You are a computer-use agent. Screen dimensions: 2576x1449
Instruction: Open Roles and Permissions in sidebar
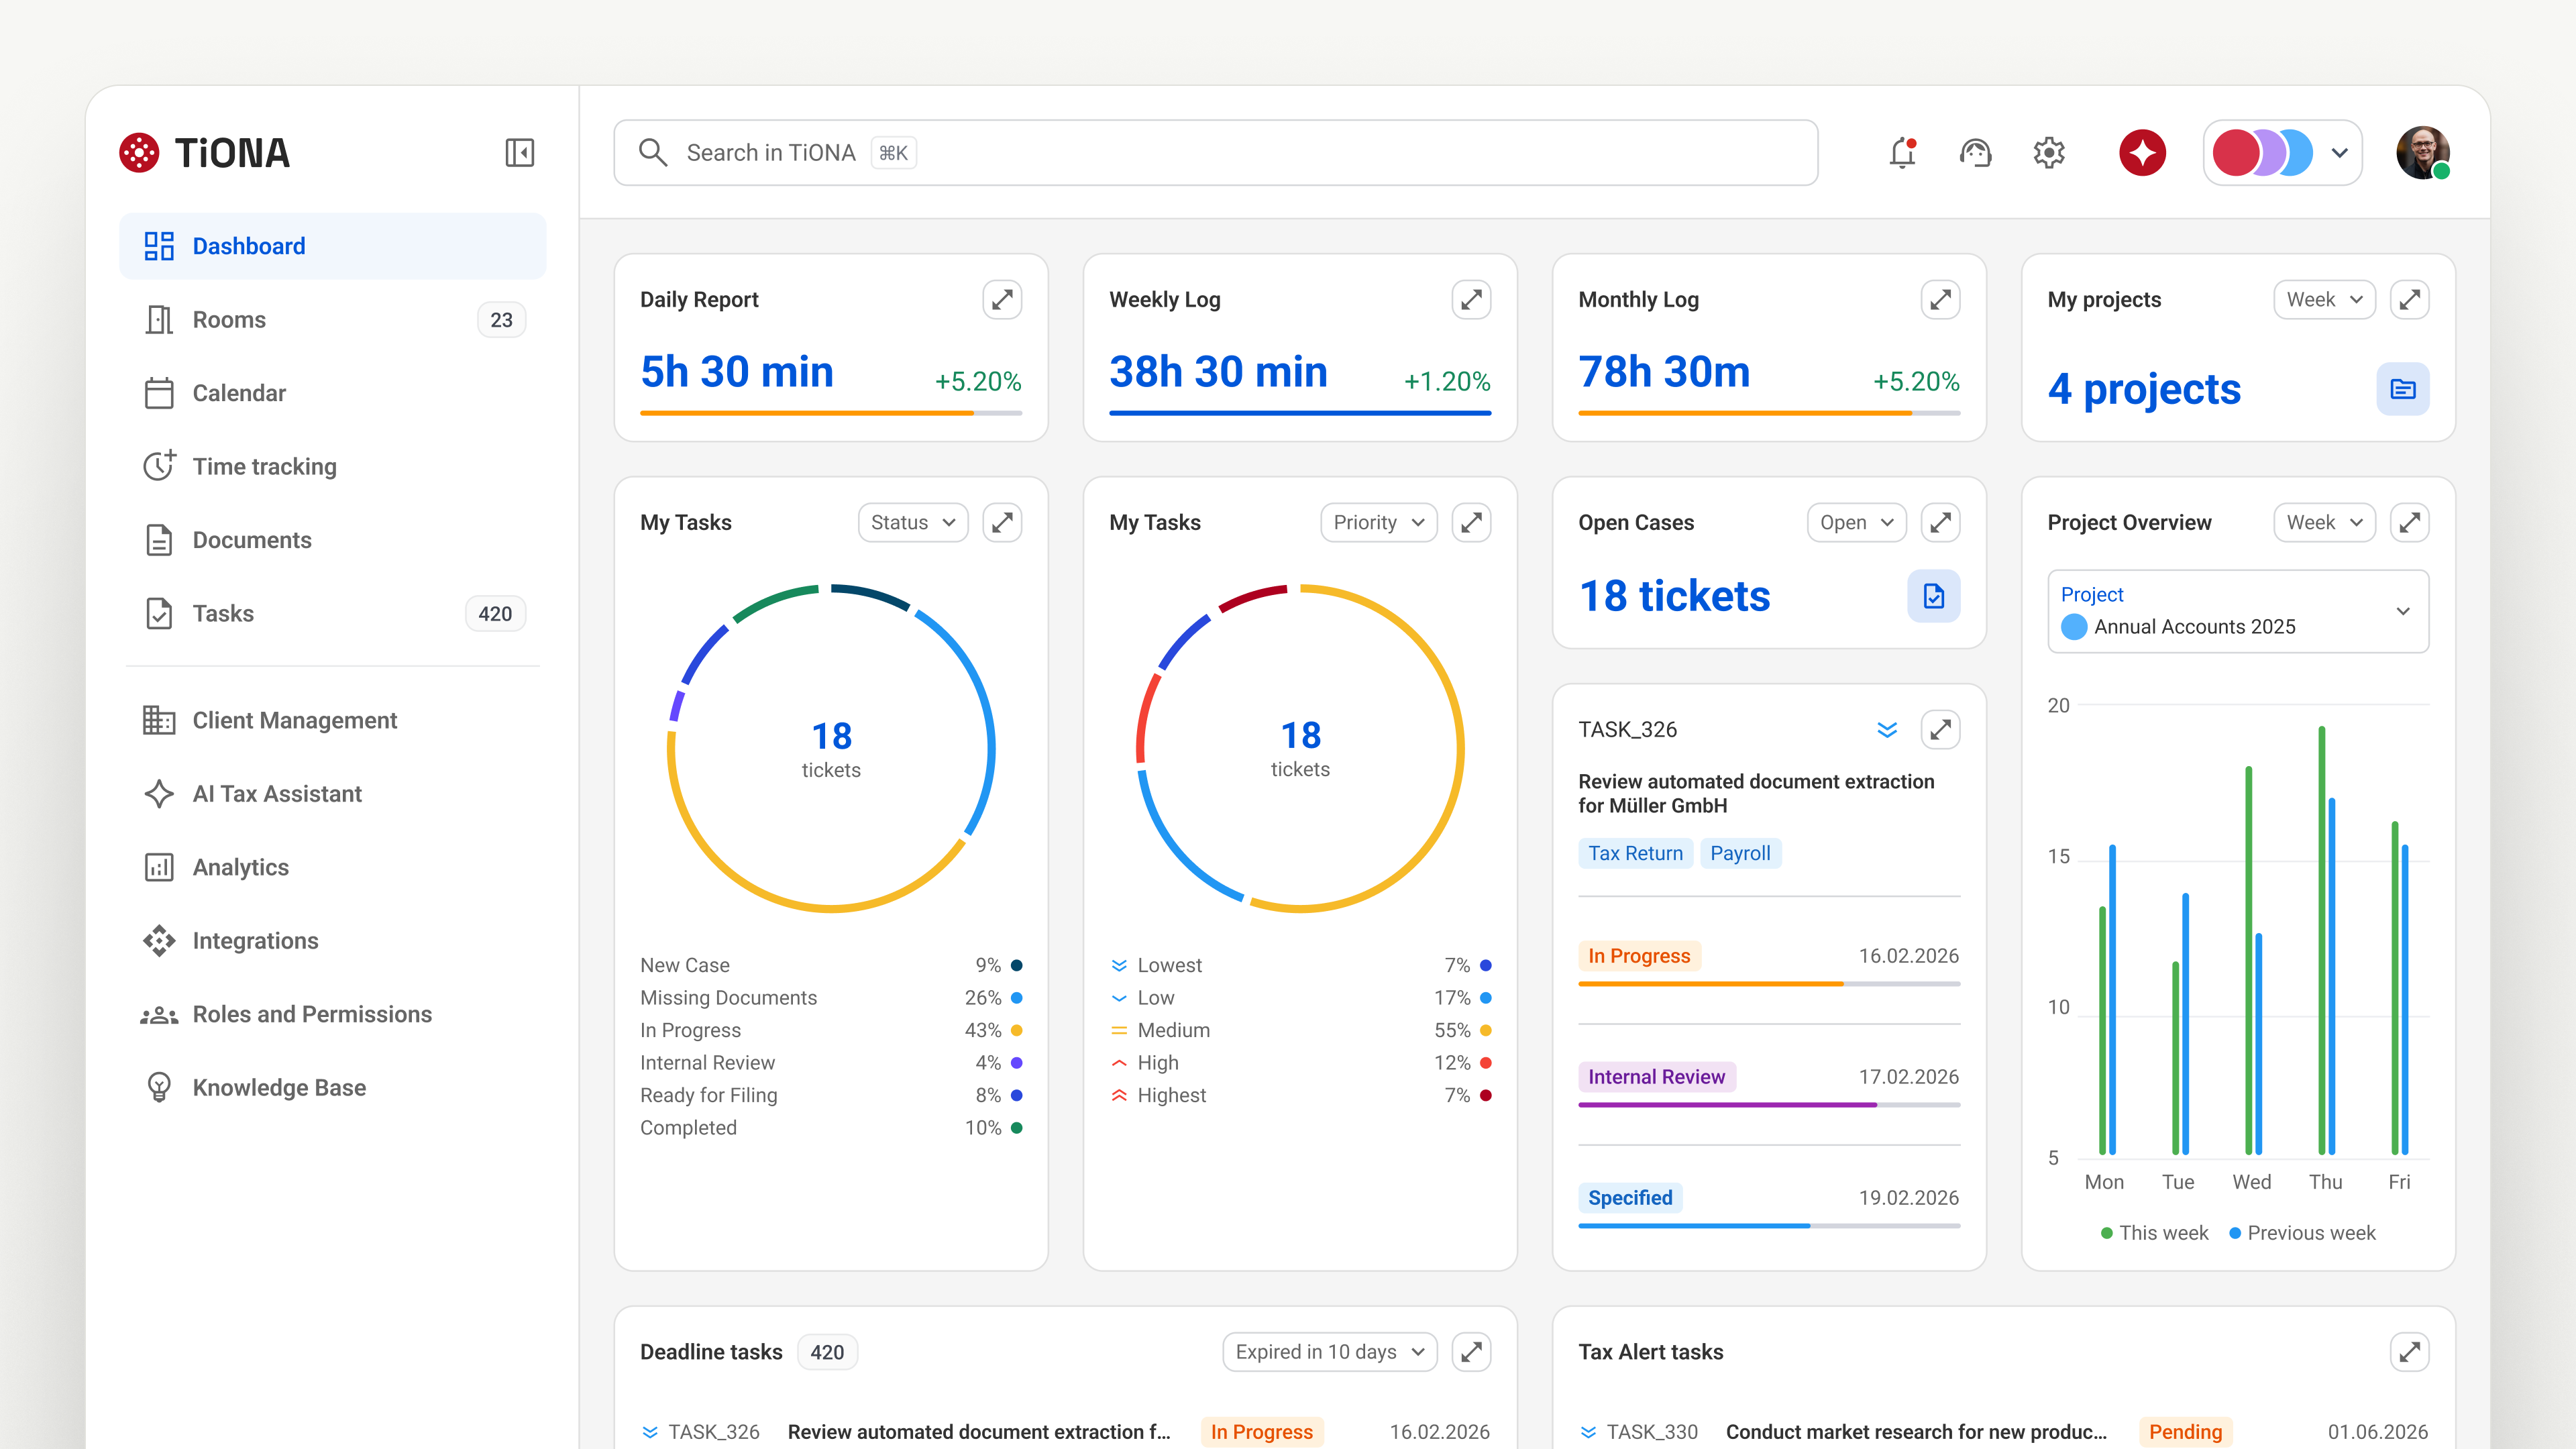(x=333, y=1014)
